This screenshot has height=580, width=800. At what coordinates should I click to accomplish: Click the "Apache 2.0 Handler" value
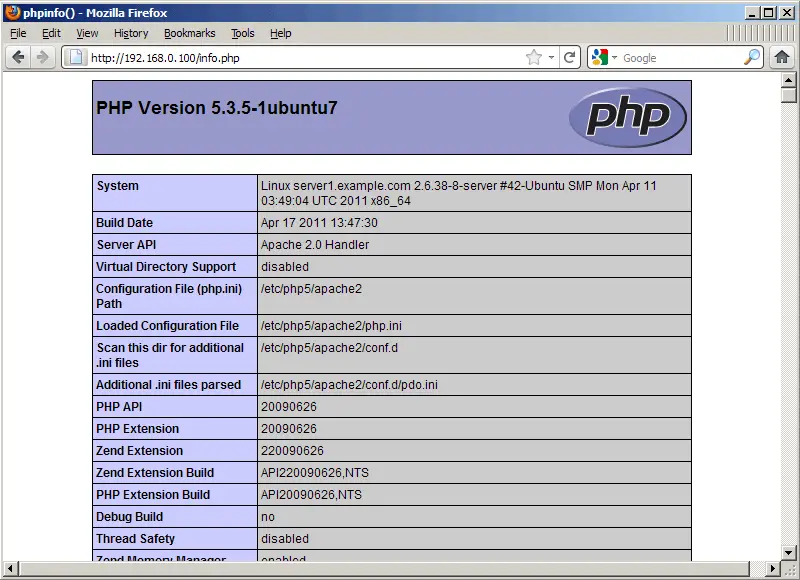point(315,244)
